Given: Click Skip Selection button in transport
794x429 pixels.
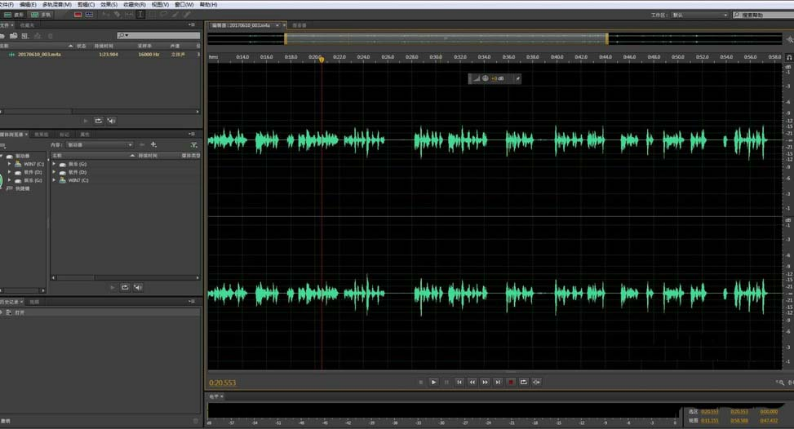Looking at the screenshot, I should tap(537, 382).
